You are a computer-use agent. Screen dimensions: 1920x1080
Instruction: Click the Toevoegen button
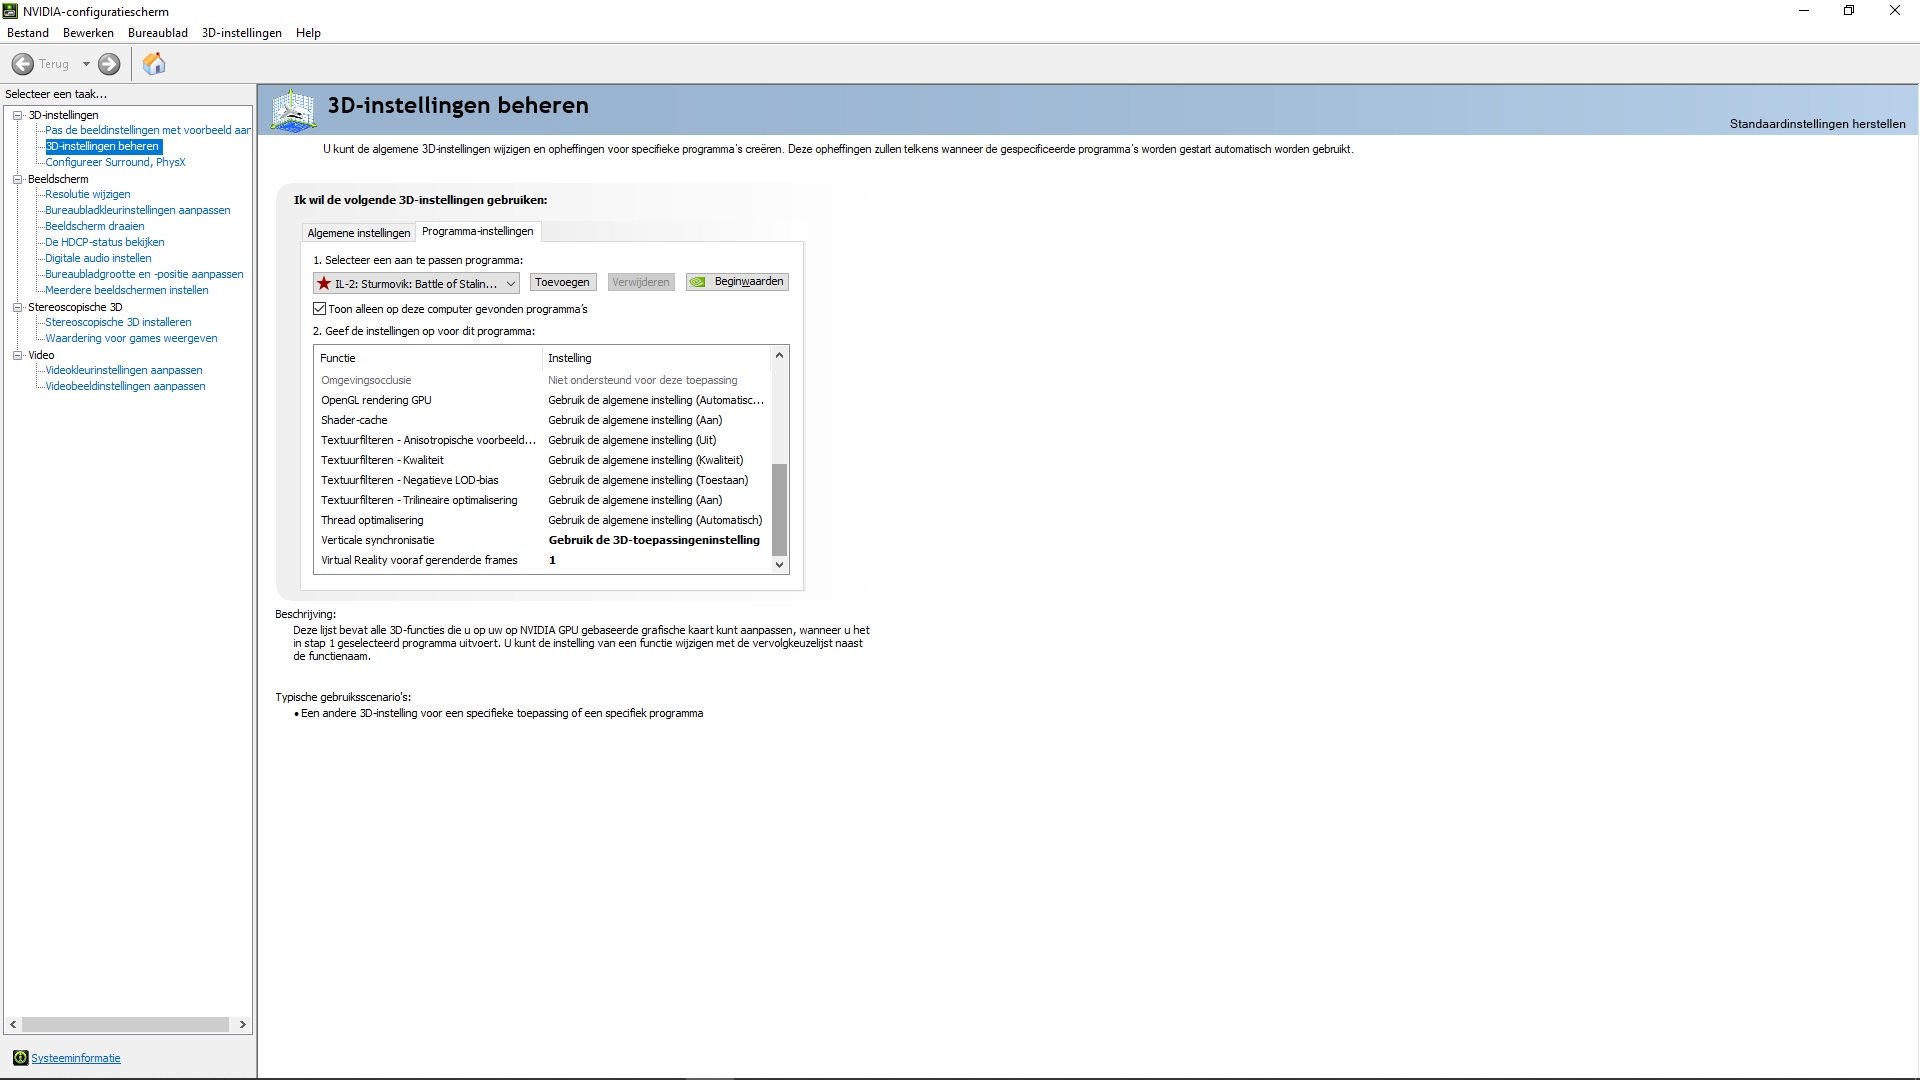coord(562,282)
